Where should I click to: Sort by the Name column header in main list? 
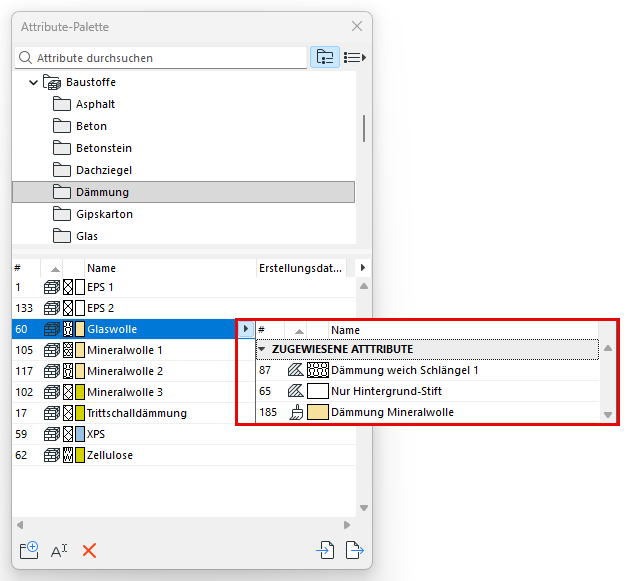(170, 268)
